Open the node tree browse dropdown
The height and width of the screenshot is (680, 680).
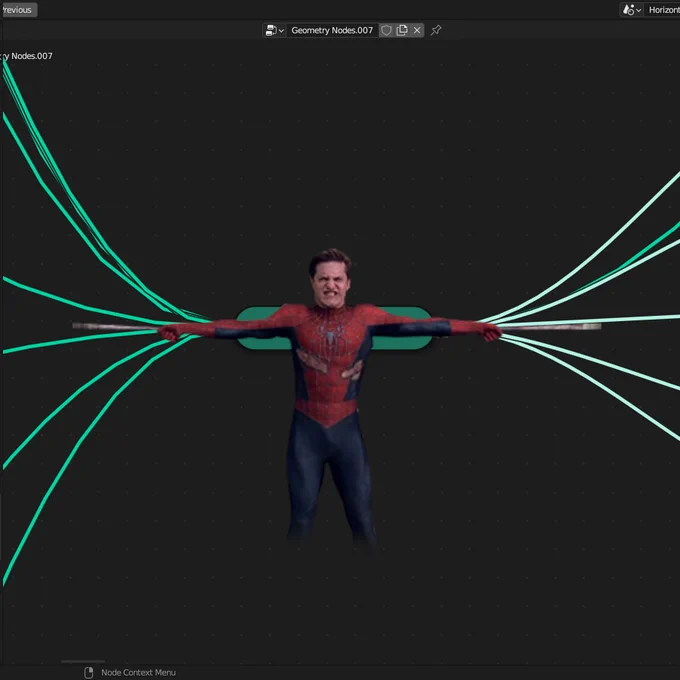coord(274,30)
